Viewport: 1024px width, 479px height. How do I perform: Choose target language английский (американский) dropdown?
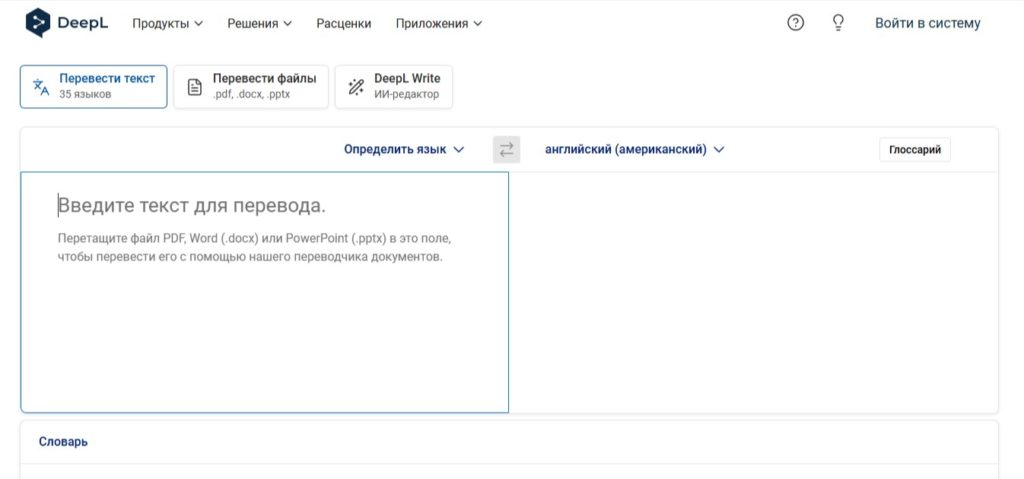(x=634, y=150)
